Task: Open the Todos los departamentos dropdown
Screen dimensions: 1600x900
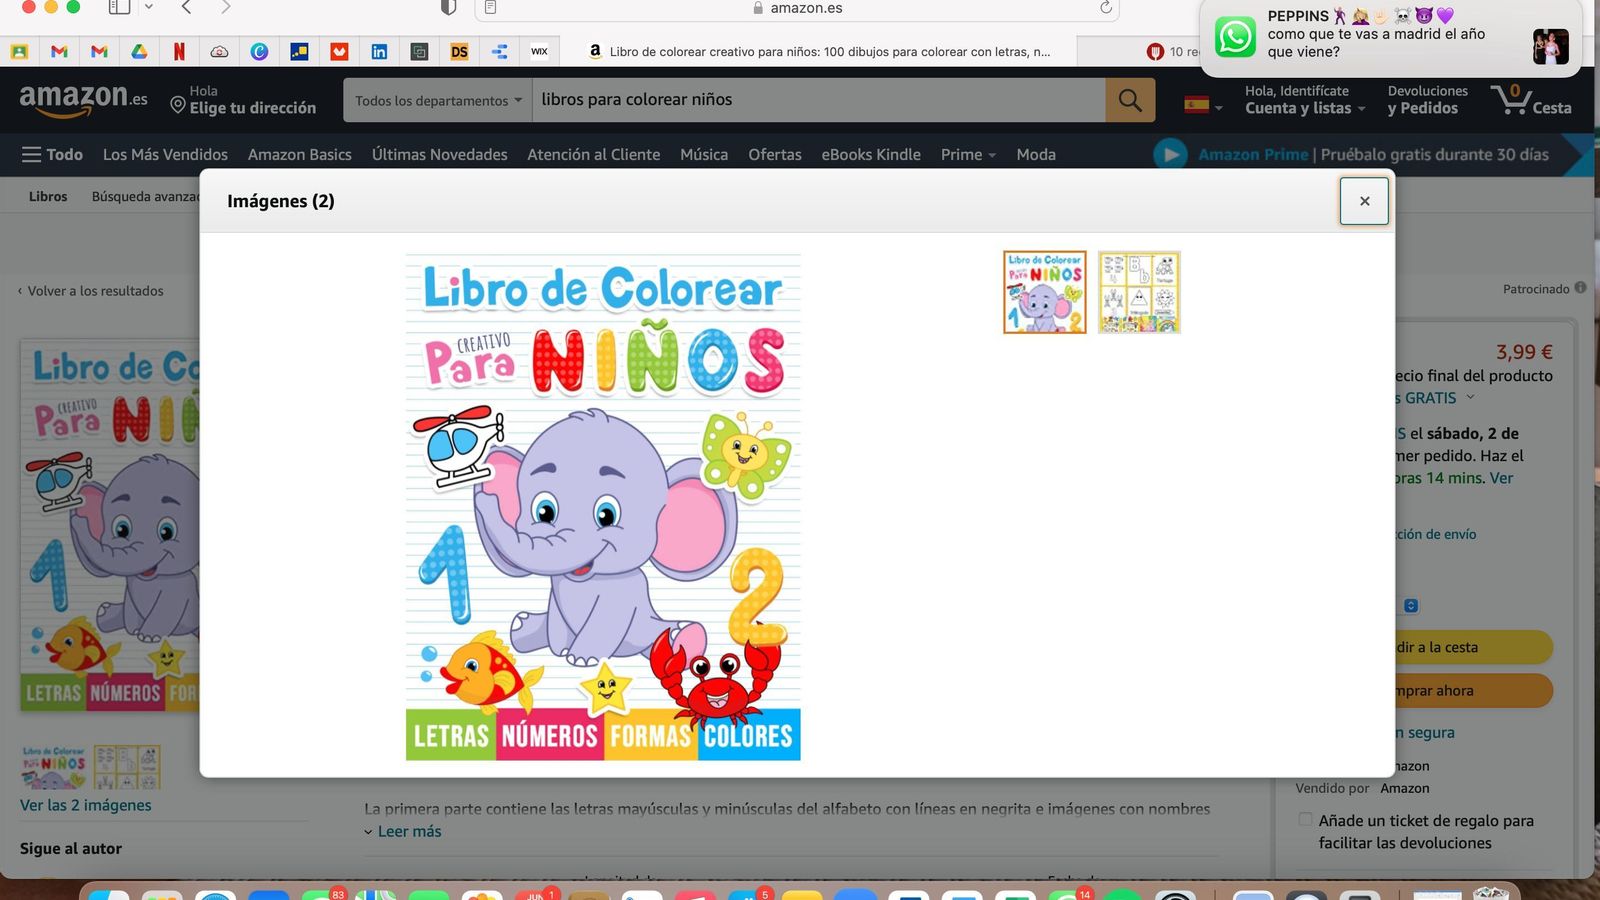Action: coord(437,100)
